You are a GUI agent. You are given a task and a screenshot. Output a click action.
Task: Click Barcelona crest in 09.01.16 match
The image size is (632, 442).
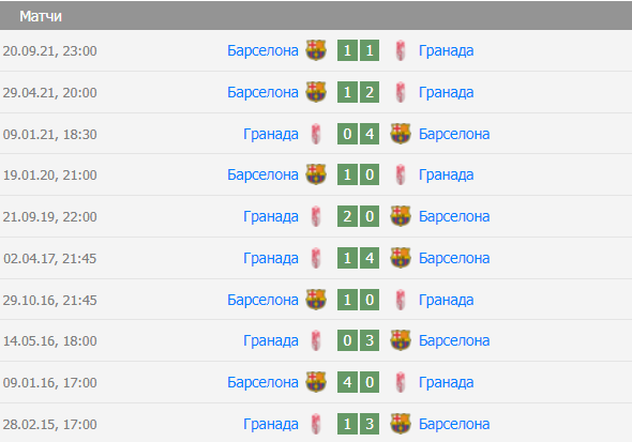coord(316,382)
